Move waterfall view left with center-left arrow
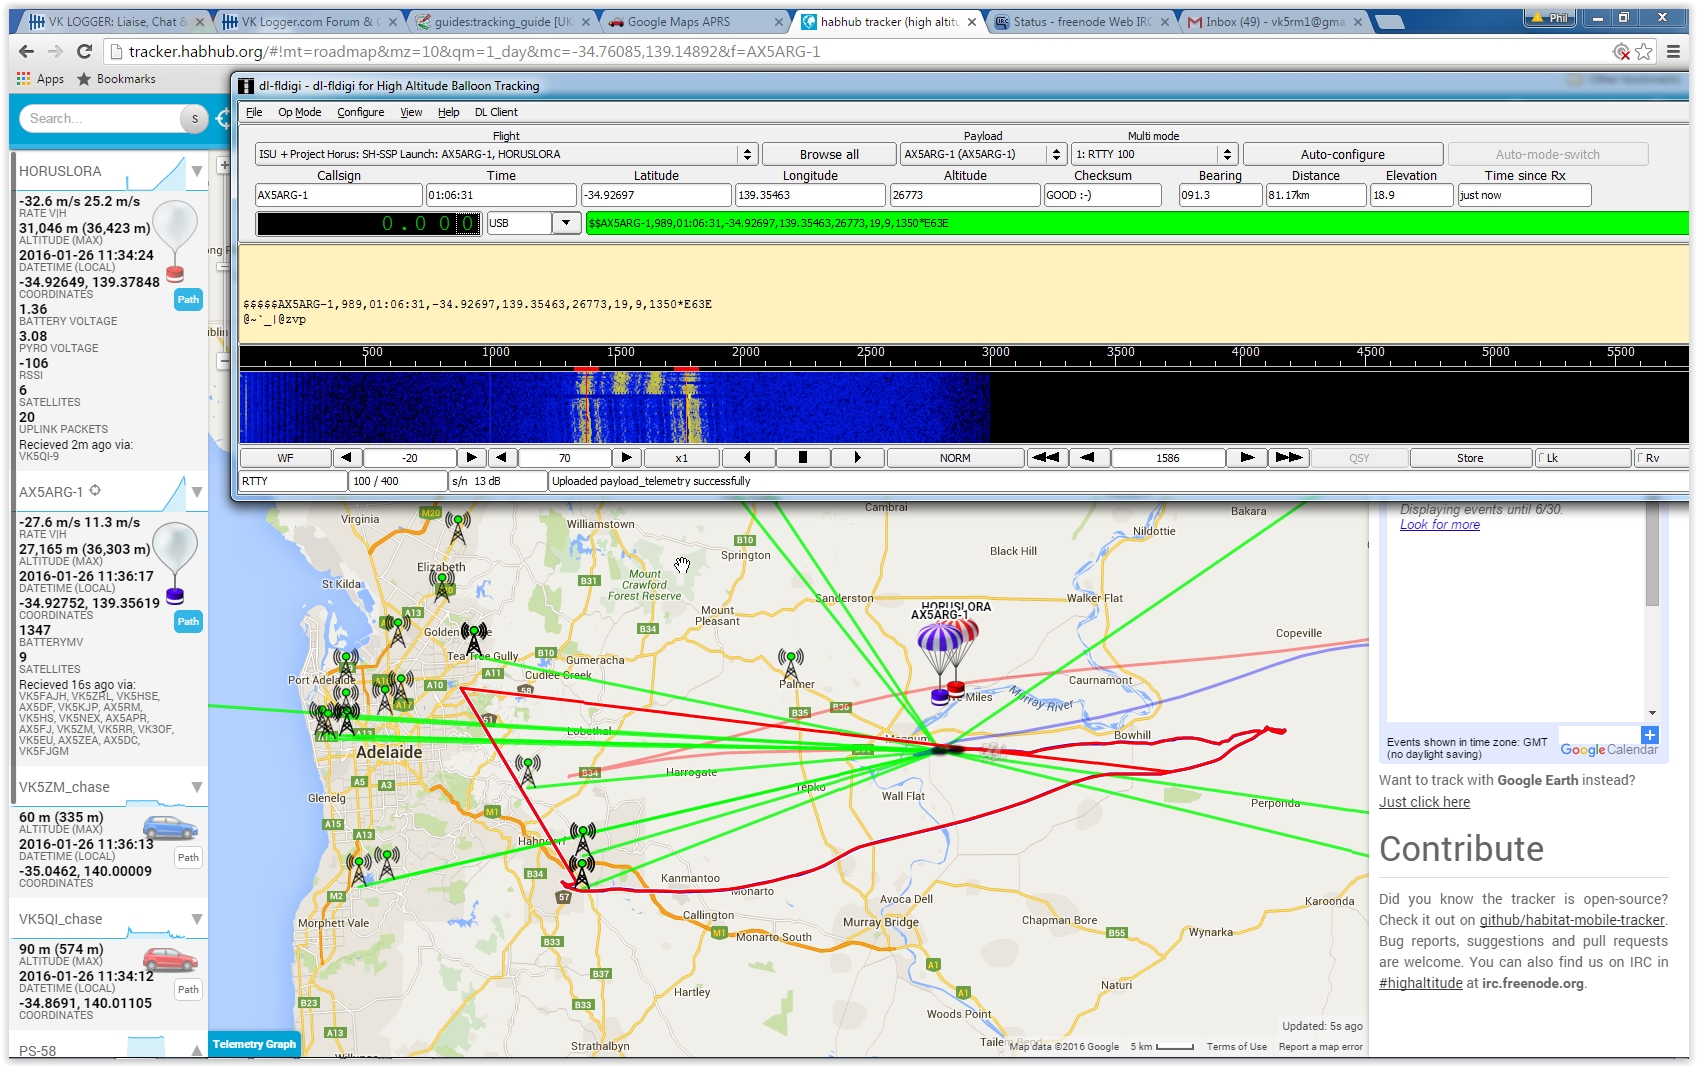Image resolution: width=1697 pixels, height=1067 pixels. [747, 458]
